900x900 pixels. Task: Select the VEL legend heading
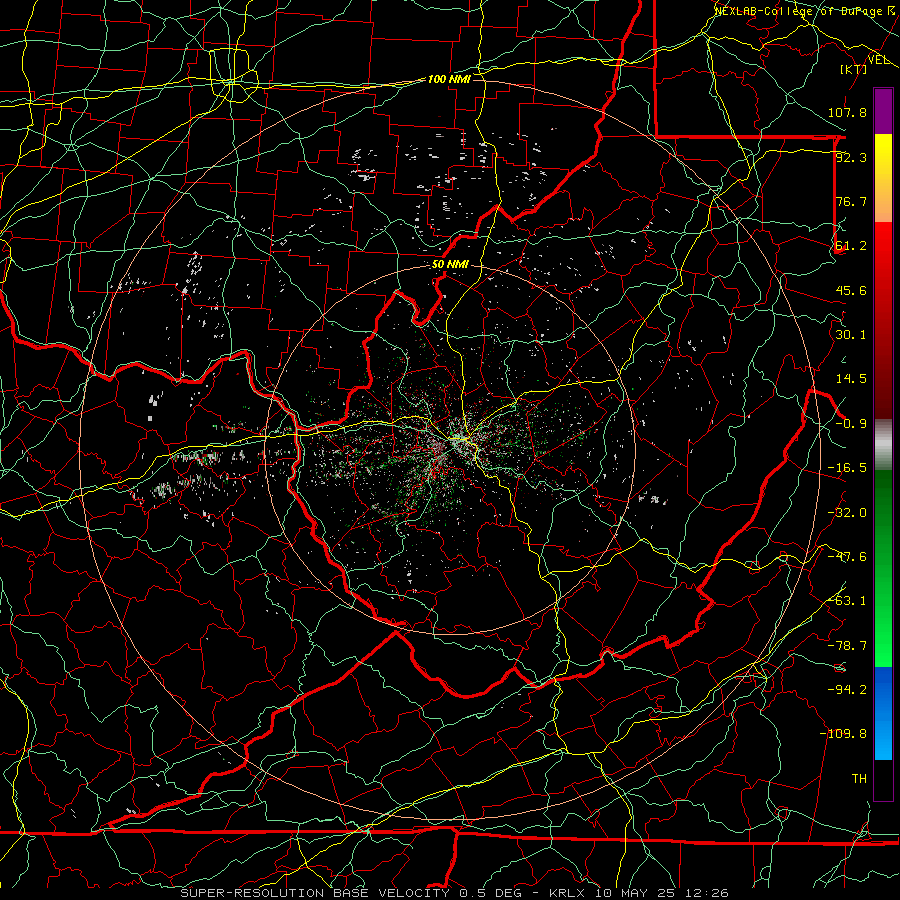pyautogui.click(x=878, y=60)
